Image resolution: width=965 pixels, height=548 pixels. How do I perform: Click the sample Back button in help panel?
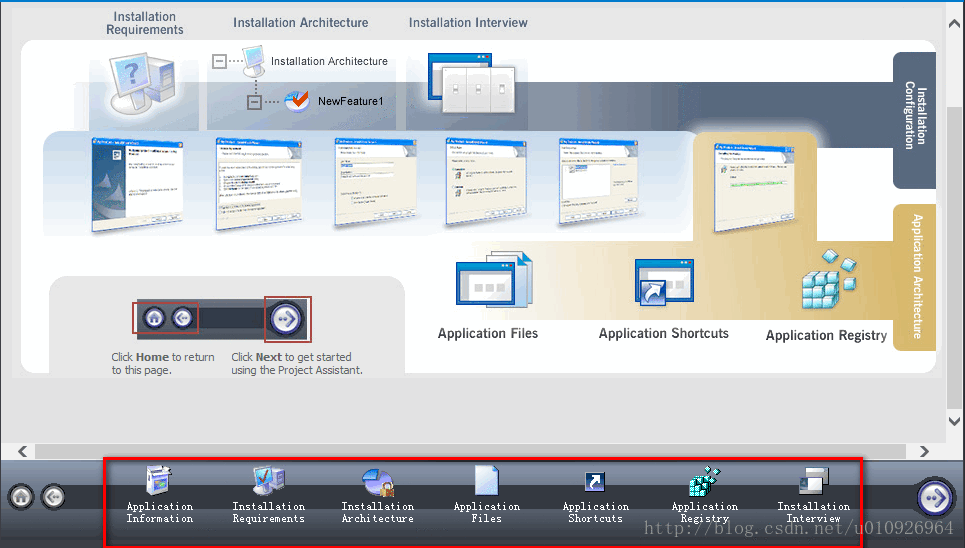coord(182,318)
